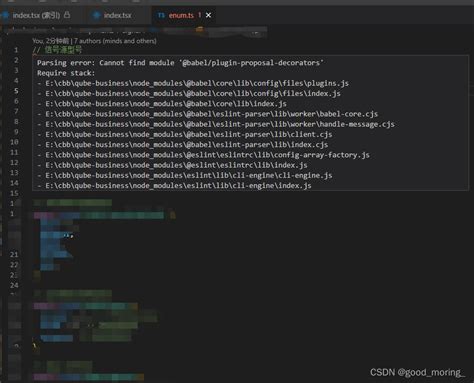474x383 pixels.
Task: Close the enum.ts tab
Action: (208, 15)
